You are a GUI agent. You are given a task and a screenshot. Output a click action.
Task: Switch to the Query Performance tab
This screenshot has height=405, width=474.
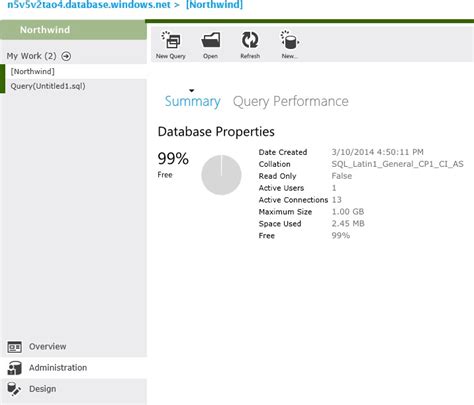click(291, 101)
